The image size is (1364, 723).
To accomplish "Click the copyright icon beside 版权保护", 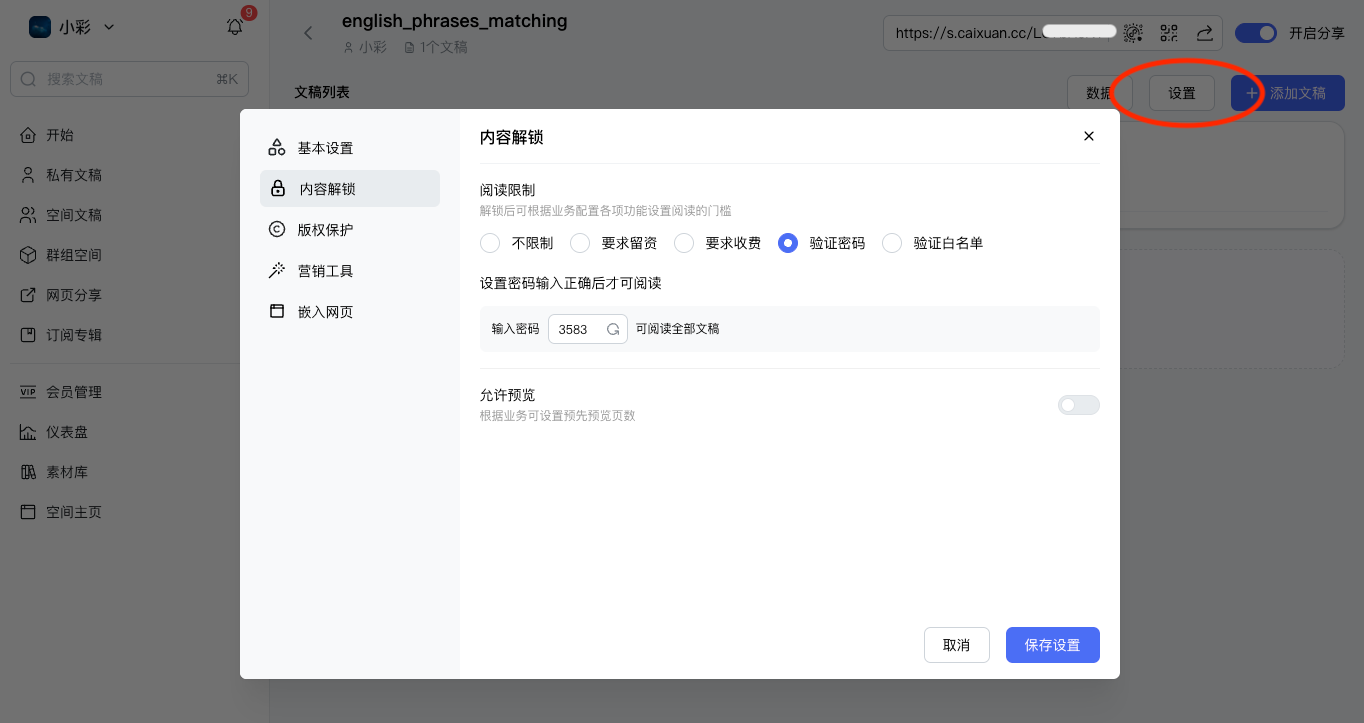I will [x=277, y=230].
